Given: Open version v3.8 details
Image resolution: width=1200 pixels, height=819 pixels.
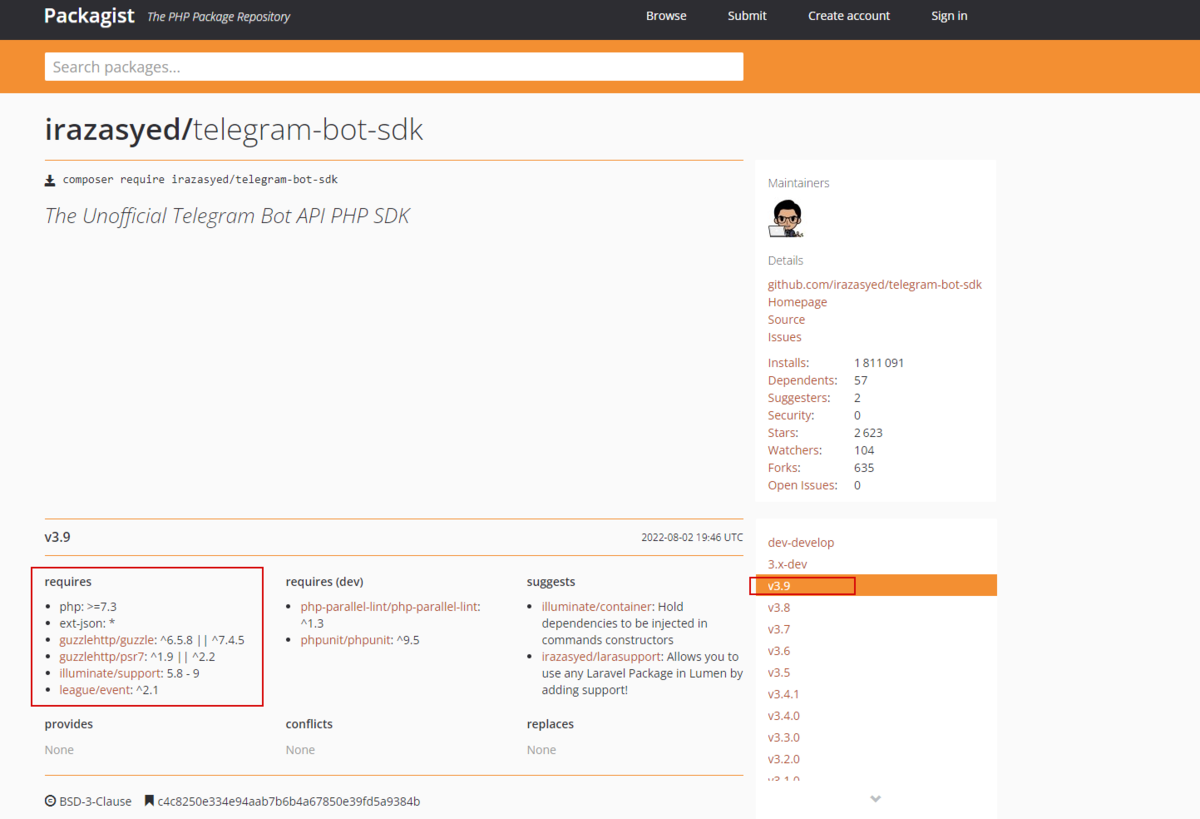Looking at the screenshot, I should pyautogui.click(x=778, y=607).
